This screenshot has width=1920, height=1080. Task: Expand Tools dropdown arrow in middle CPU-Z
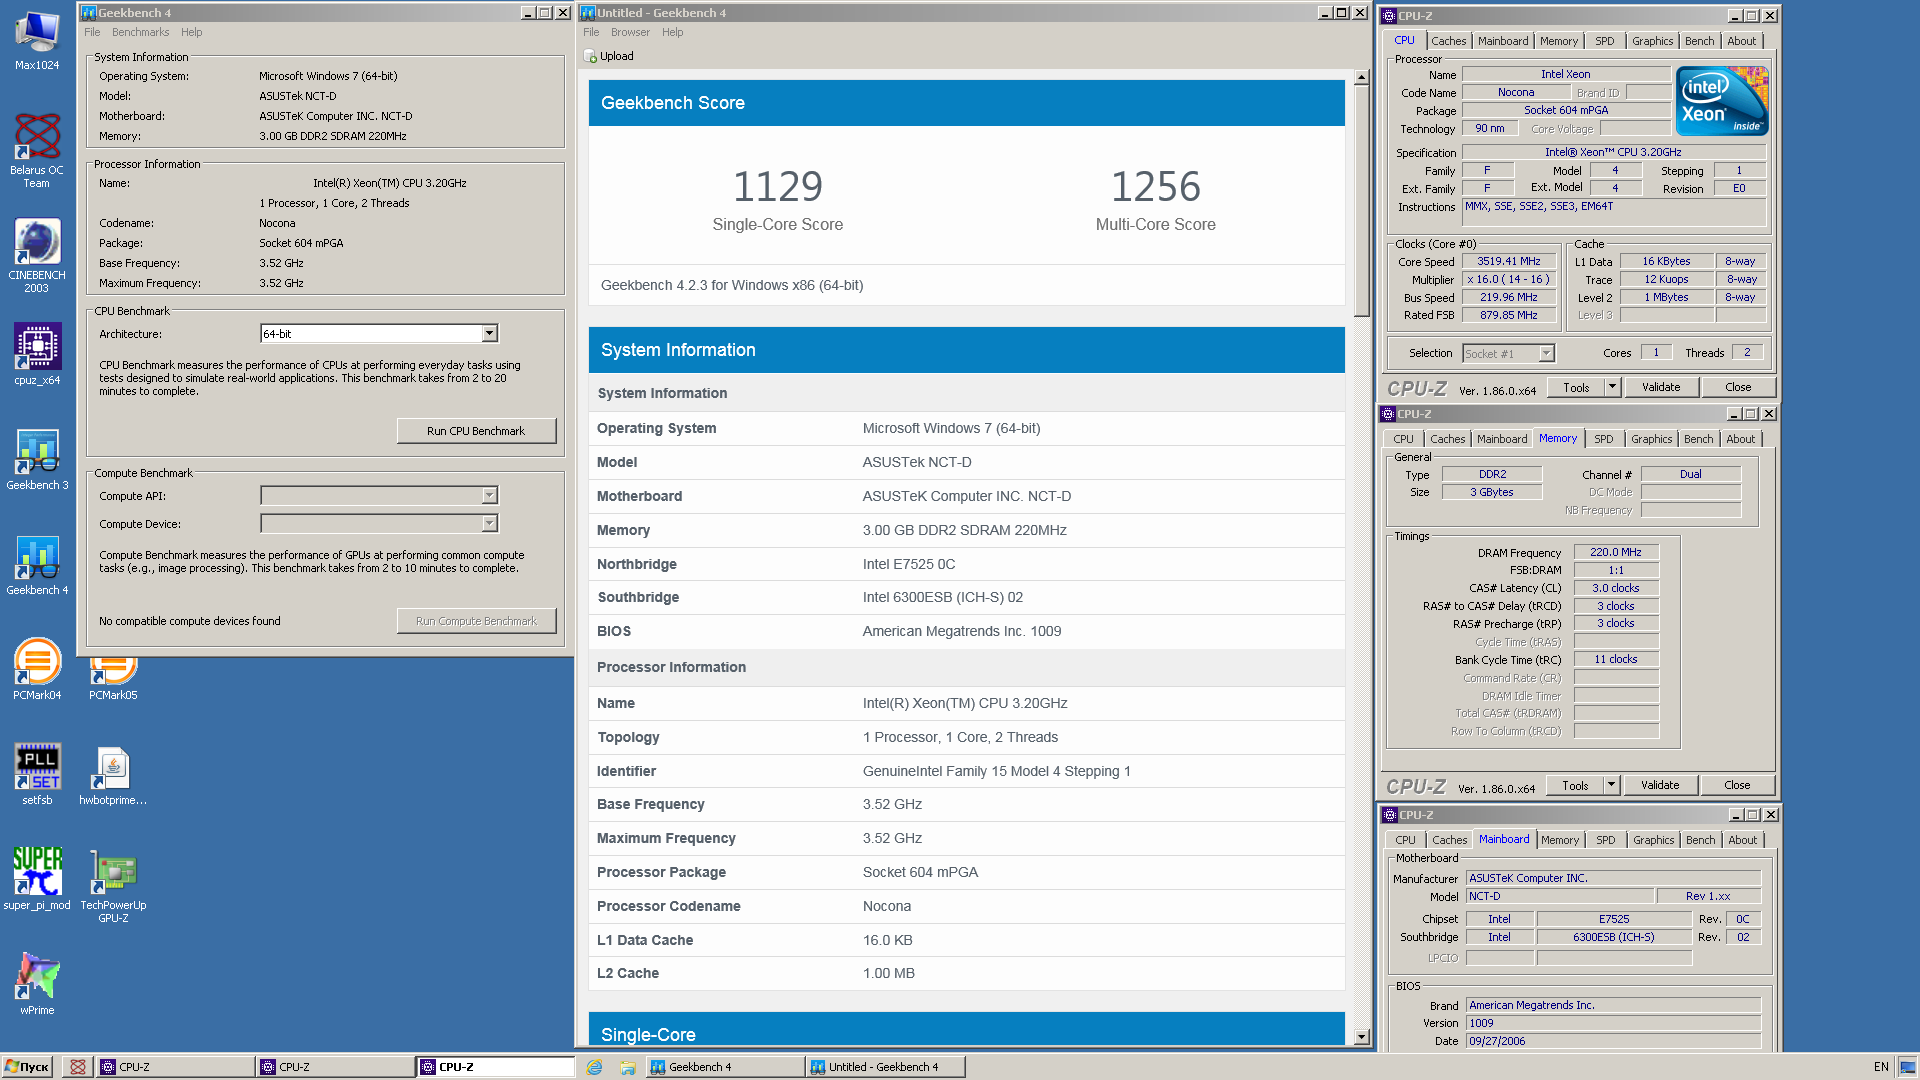(1611, 785)
